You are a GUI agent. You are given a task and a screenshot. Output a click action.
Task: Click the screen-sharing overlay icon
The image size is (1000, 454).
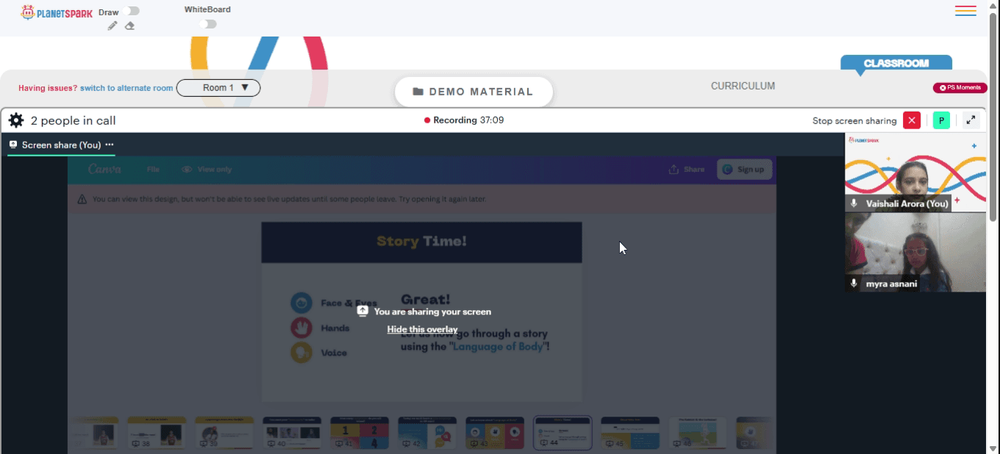(x=362, y=311)
